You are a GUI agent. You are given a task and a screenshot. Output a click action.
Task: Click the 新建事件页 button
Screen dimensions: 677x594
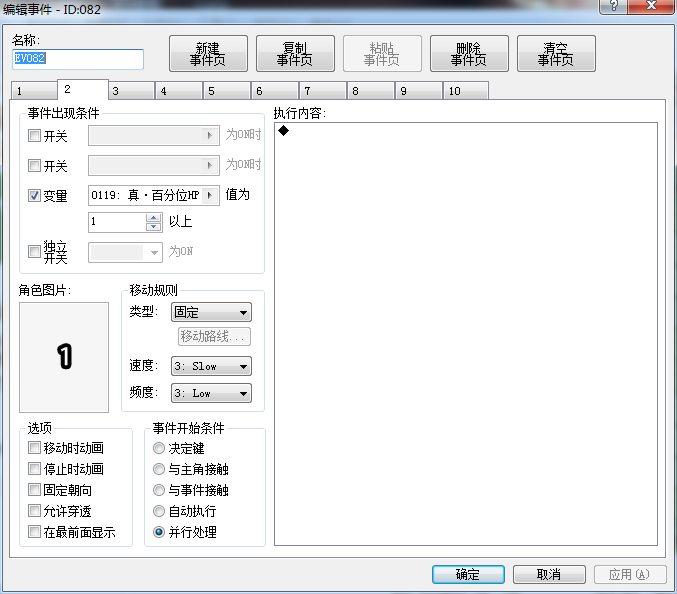click(208, 54)
